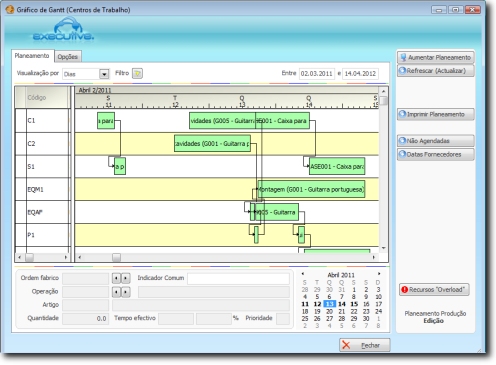Expand the Visualização por dropdown
This screenshot has width=496, height=365.
point(104,74)
